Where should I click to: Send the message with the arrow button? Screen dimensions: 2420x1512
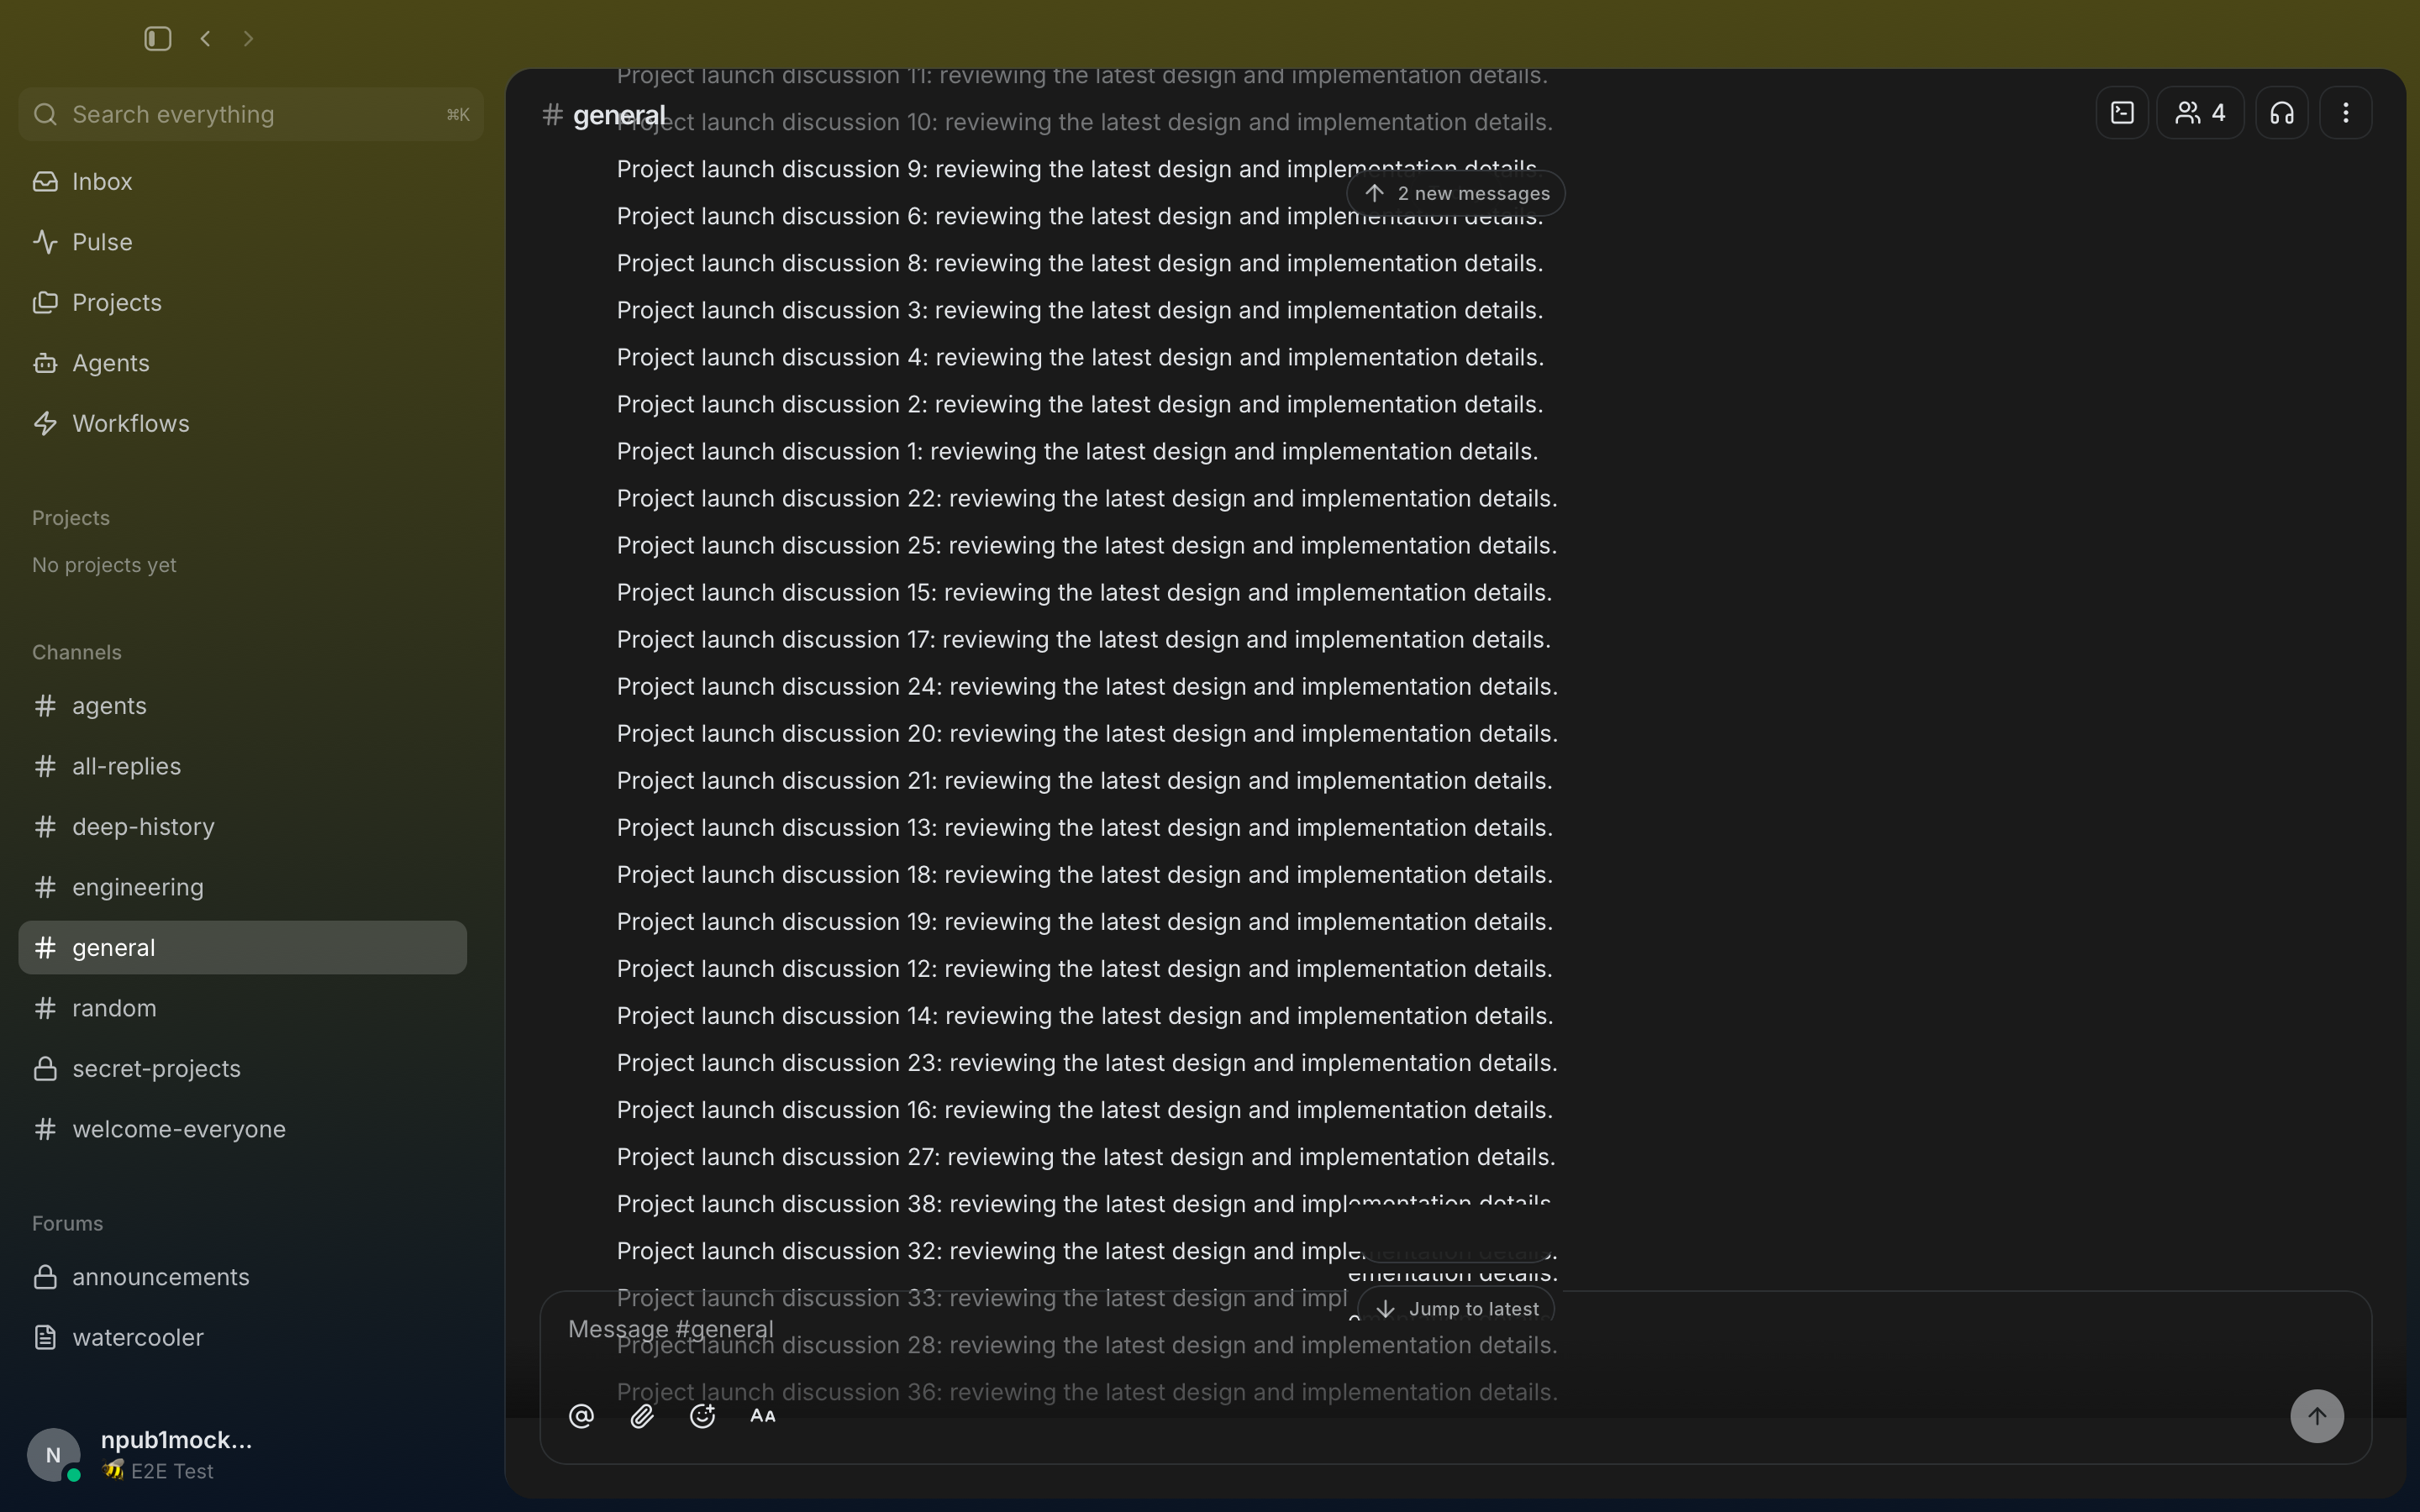pyautogui.click(x=2317, y=1416)
